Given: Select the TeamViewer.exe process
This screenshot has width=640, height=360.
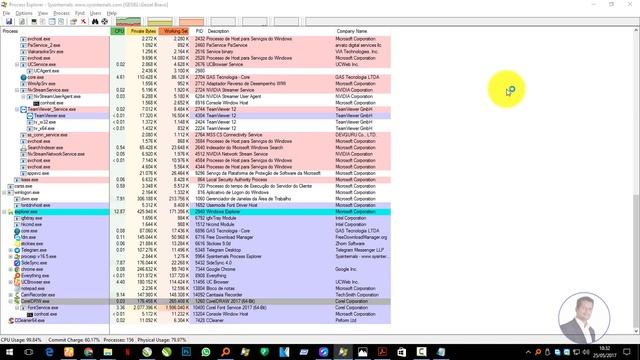Looking at the screenshot, I should (49, 116).
